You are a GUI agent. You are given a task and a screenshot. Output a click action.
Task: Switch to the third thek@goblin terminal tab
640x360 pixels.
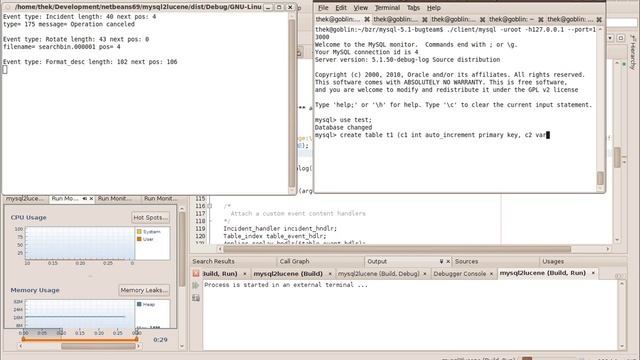coord(453,19)
